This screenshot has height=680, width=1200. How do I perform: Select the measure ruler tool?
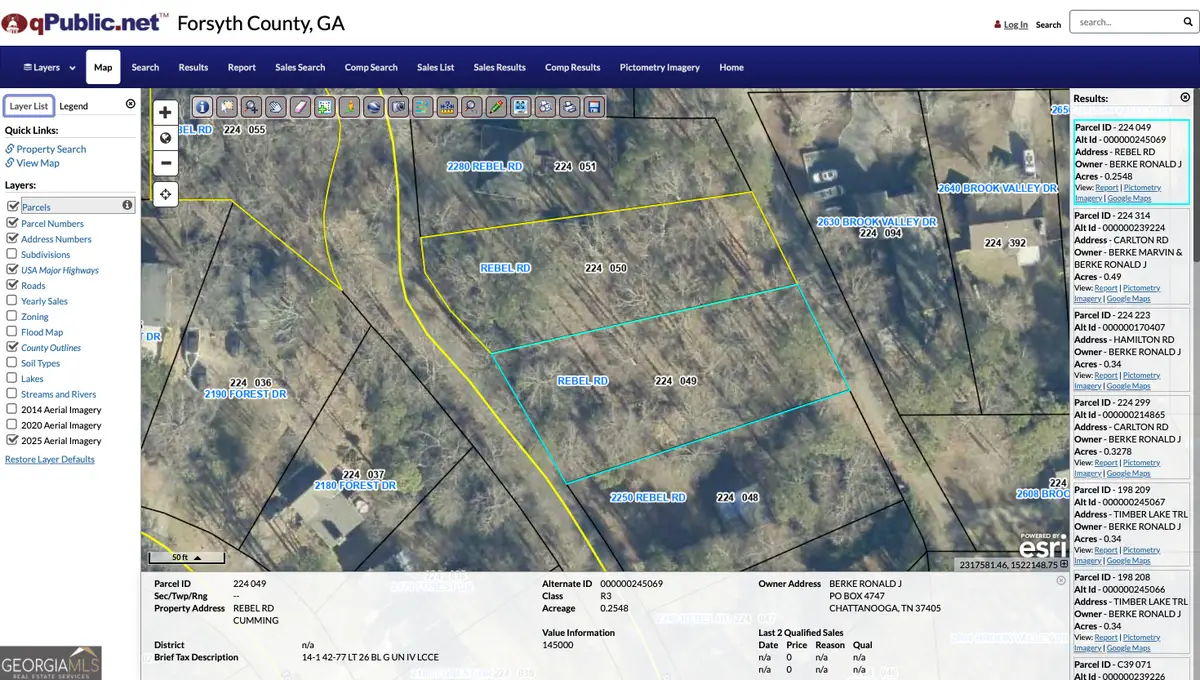tap(447, 106)
